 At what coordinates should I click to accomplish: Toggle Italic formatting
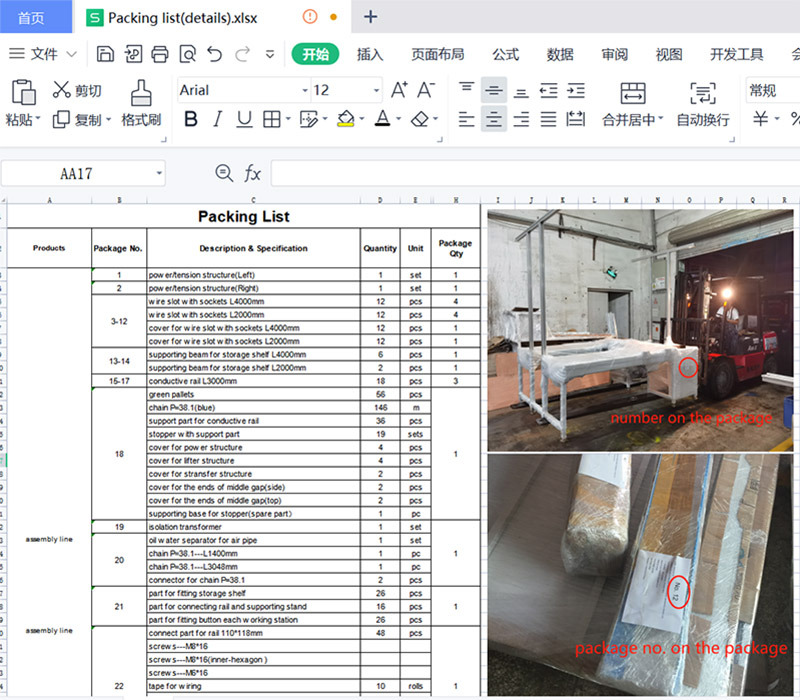click(x=217, y=120)
